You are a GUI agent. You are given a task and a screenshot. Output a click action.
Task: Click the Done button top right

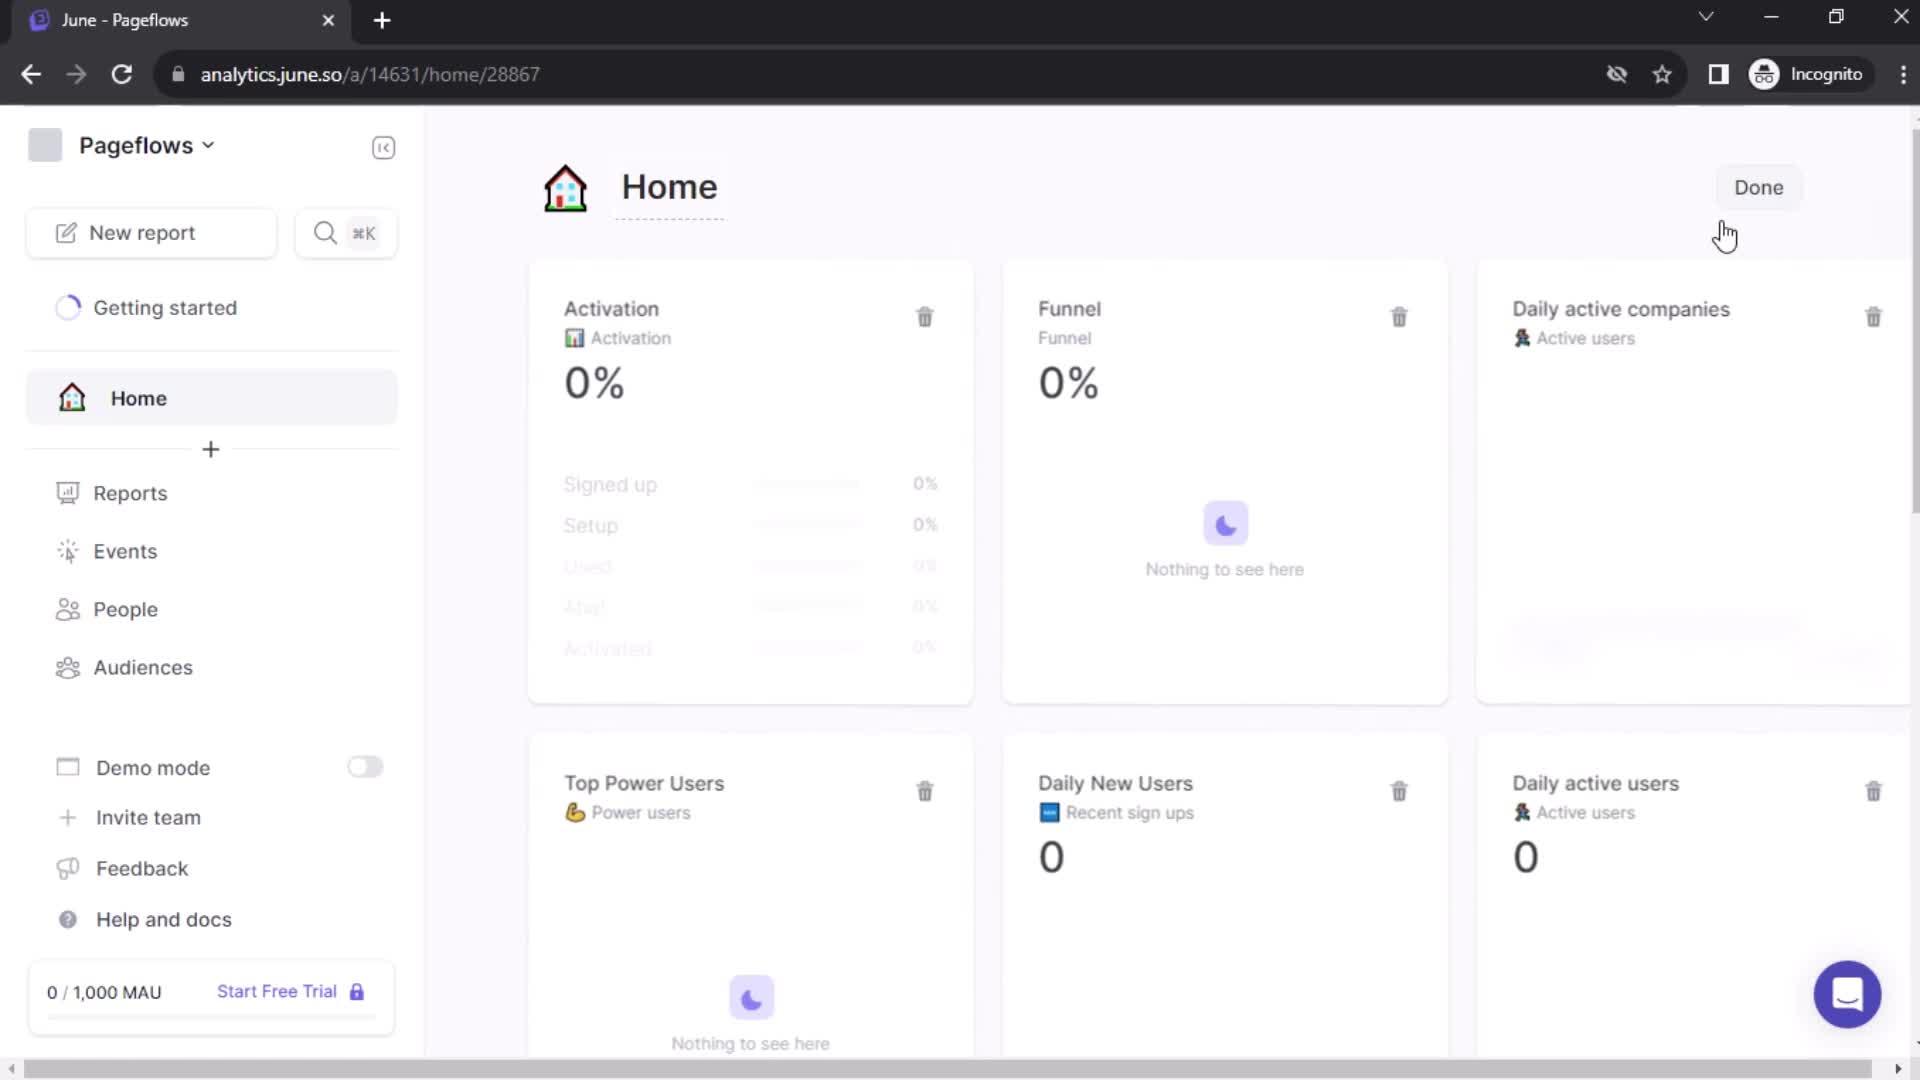click(1758, 187)
